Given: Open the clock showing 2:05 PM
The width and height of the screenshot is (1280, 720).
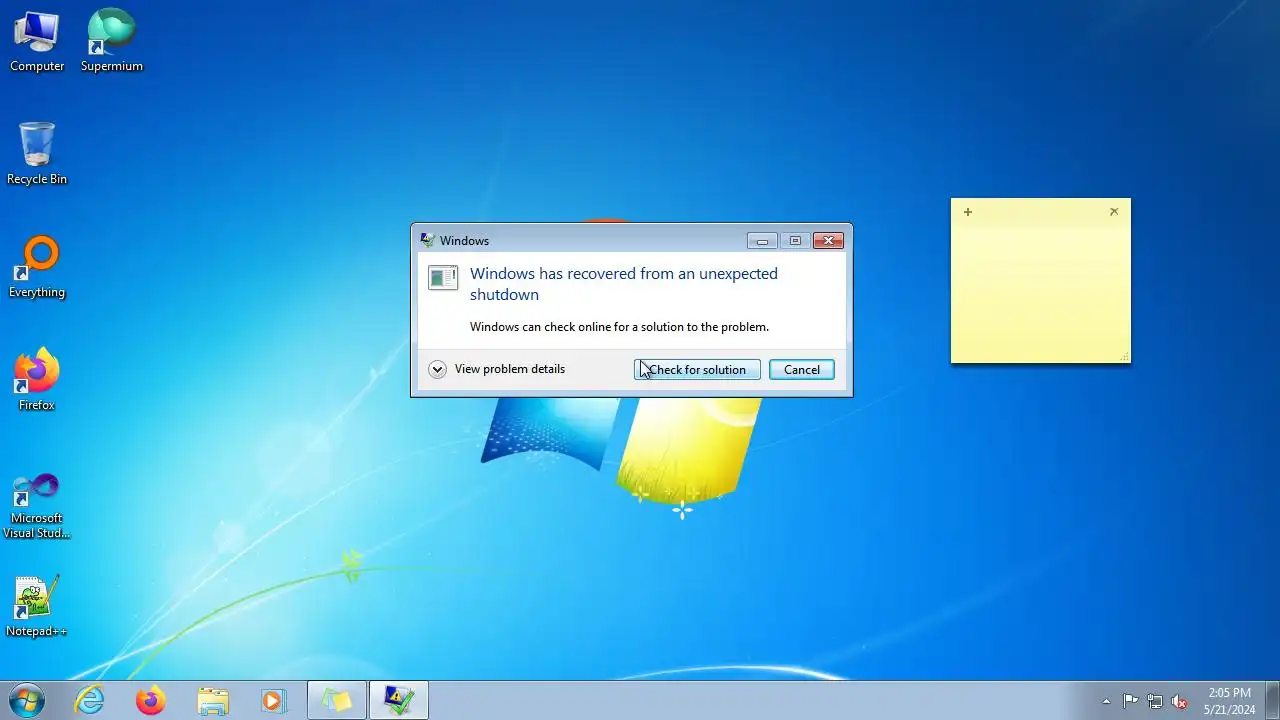Looking at the screenshot, I should tap(1229, 701).
